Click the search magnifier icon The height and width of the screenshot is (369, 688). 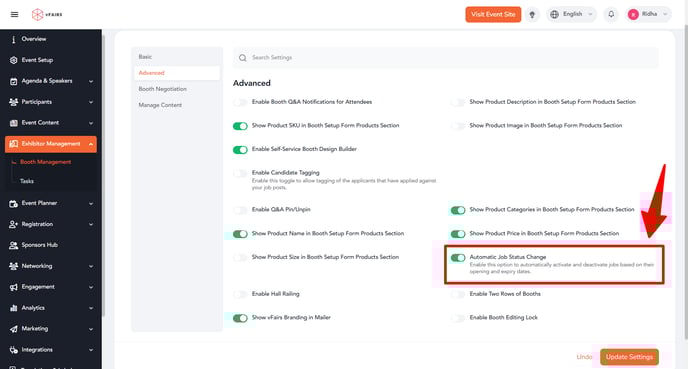pos(243,58)
